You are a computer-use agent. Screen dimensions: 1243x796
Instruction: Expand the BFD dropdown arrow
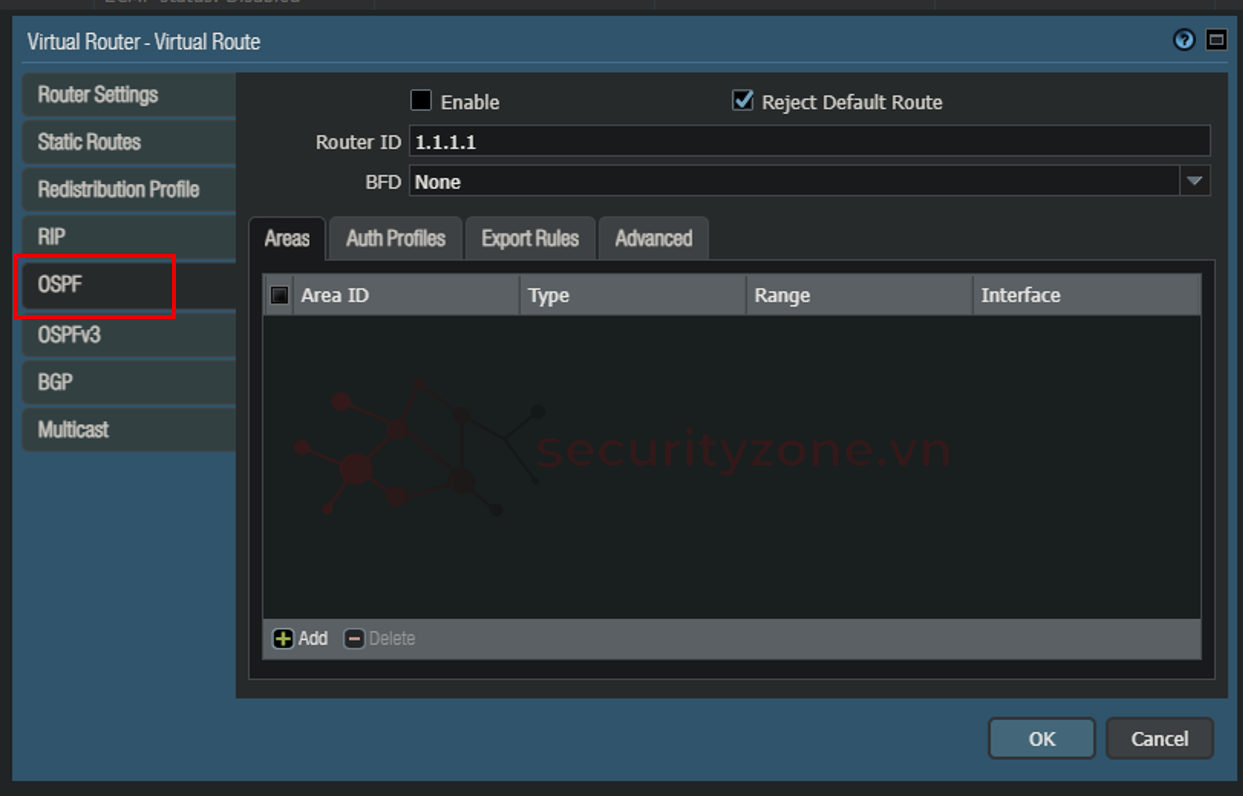(x=1194, y=182)
